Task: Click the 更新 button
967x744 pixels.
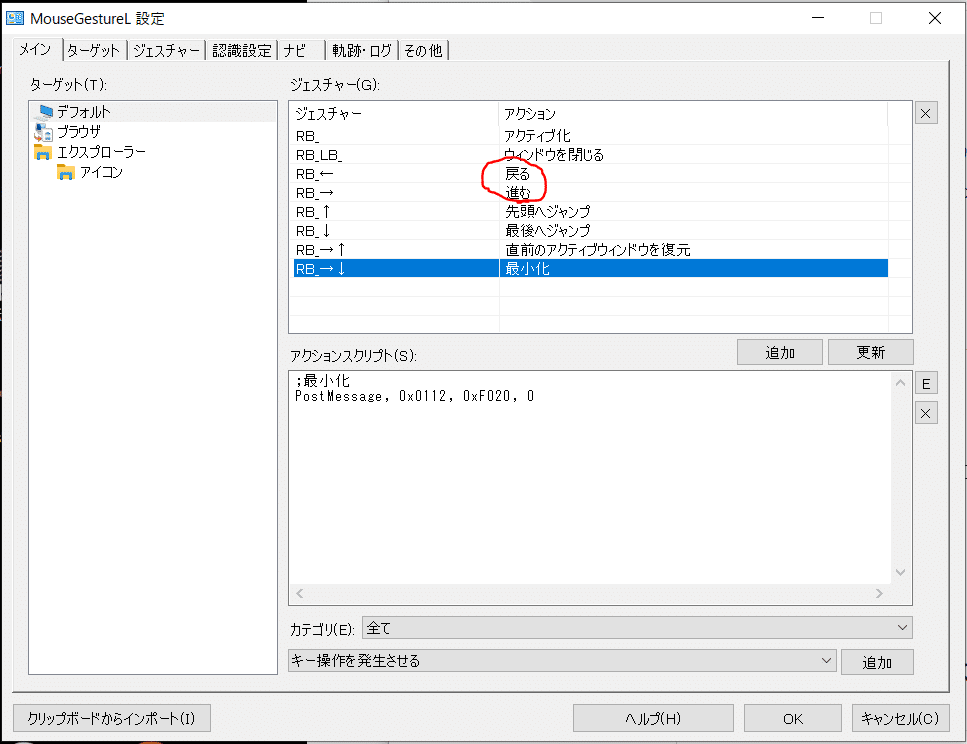Action: click(870, 352)
